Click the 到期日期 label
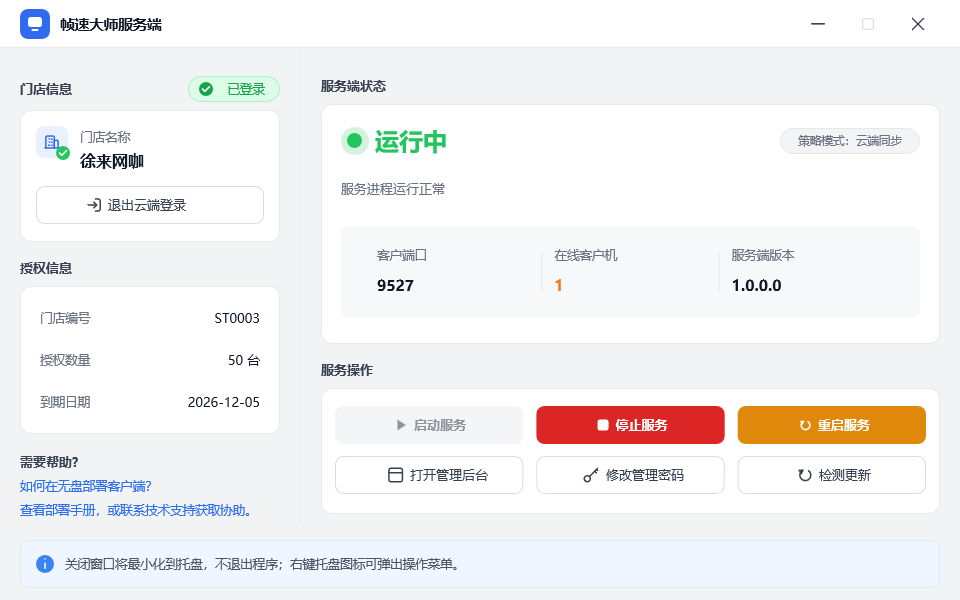 click(66, 402)
